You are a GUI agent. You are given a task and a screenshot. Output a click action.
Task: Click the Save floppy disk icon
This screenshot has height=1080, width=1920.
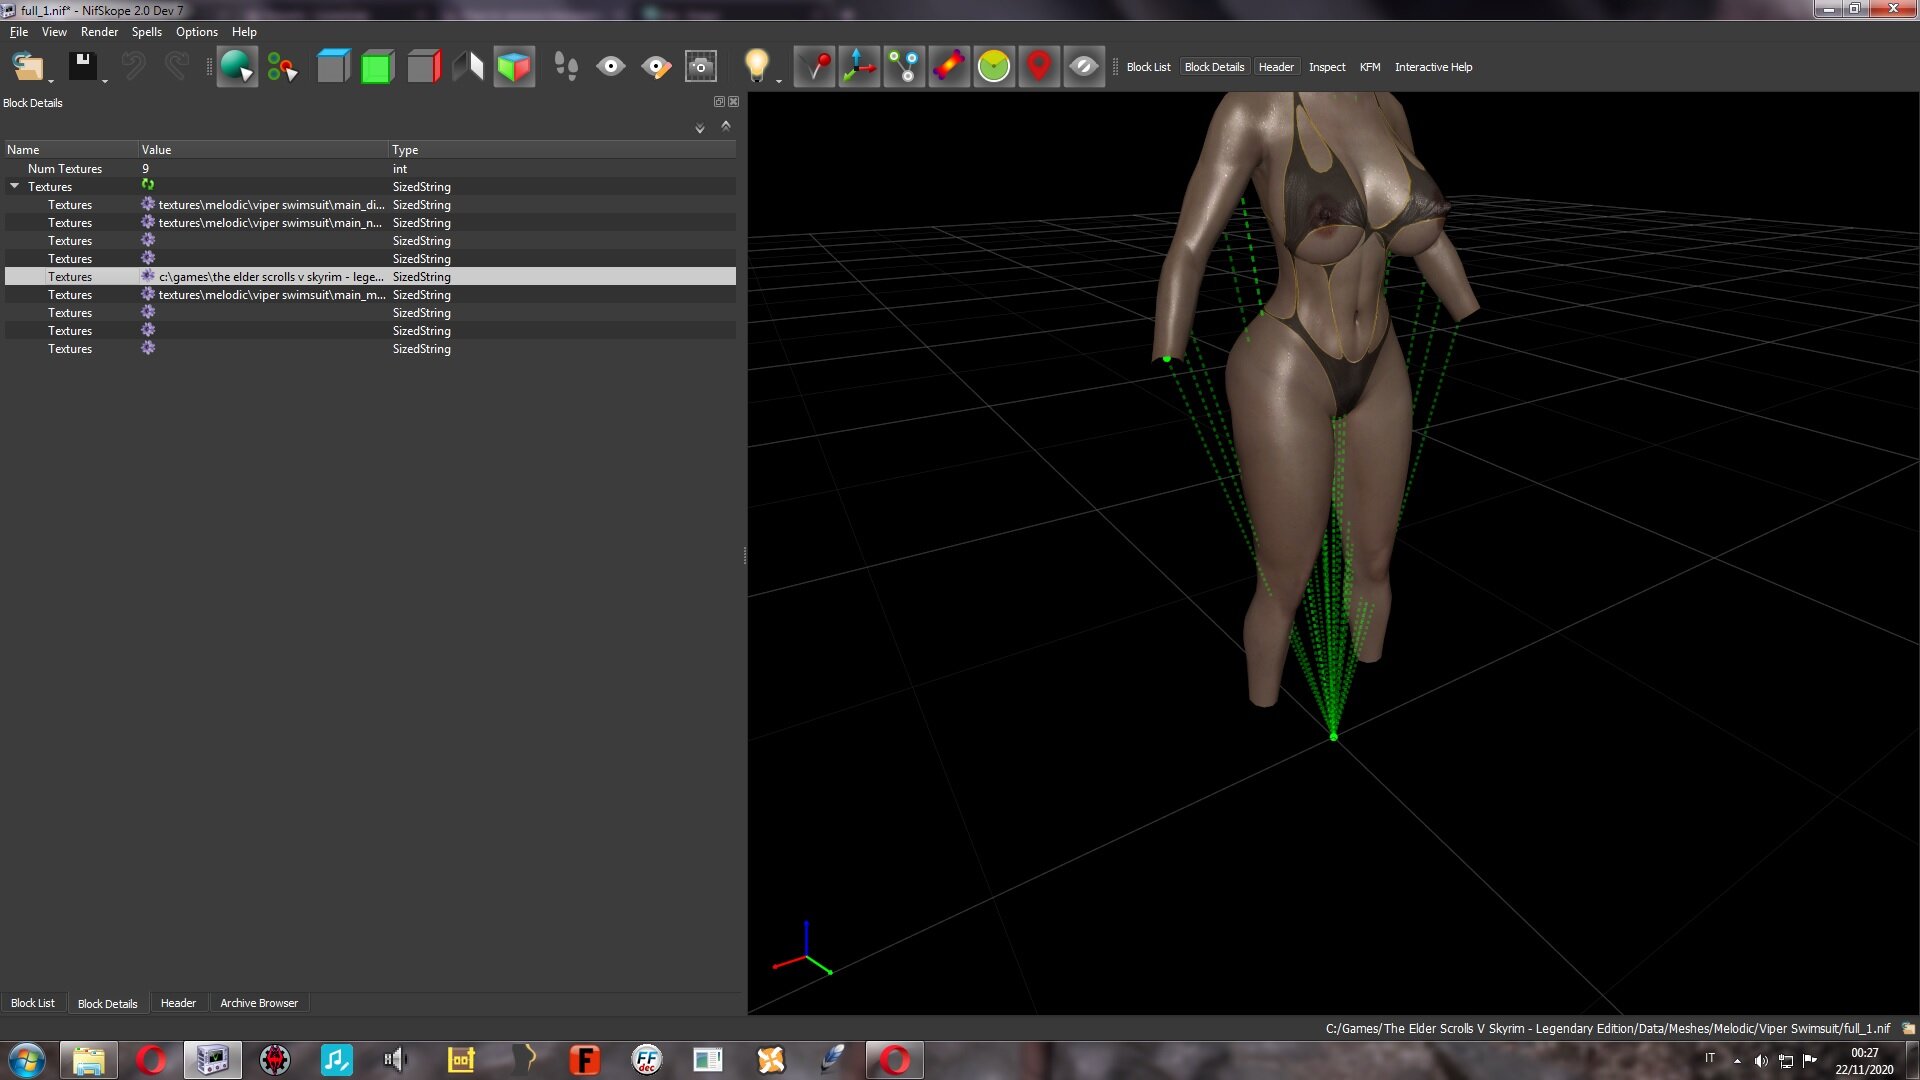click(82, 66)
